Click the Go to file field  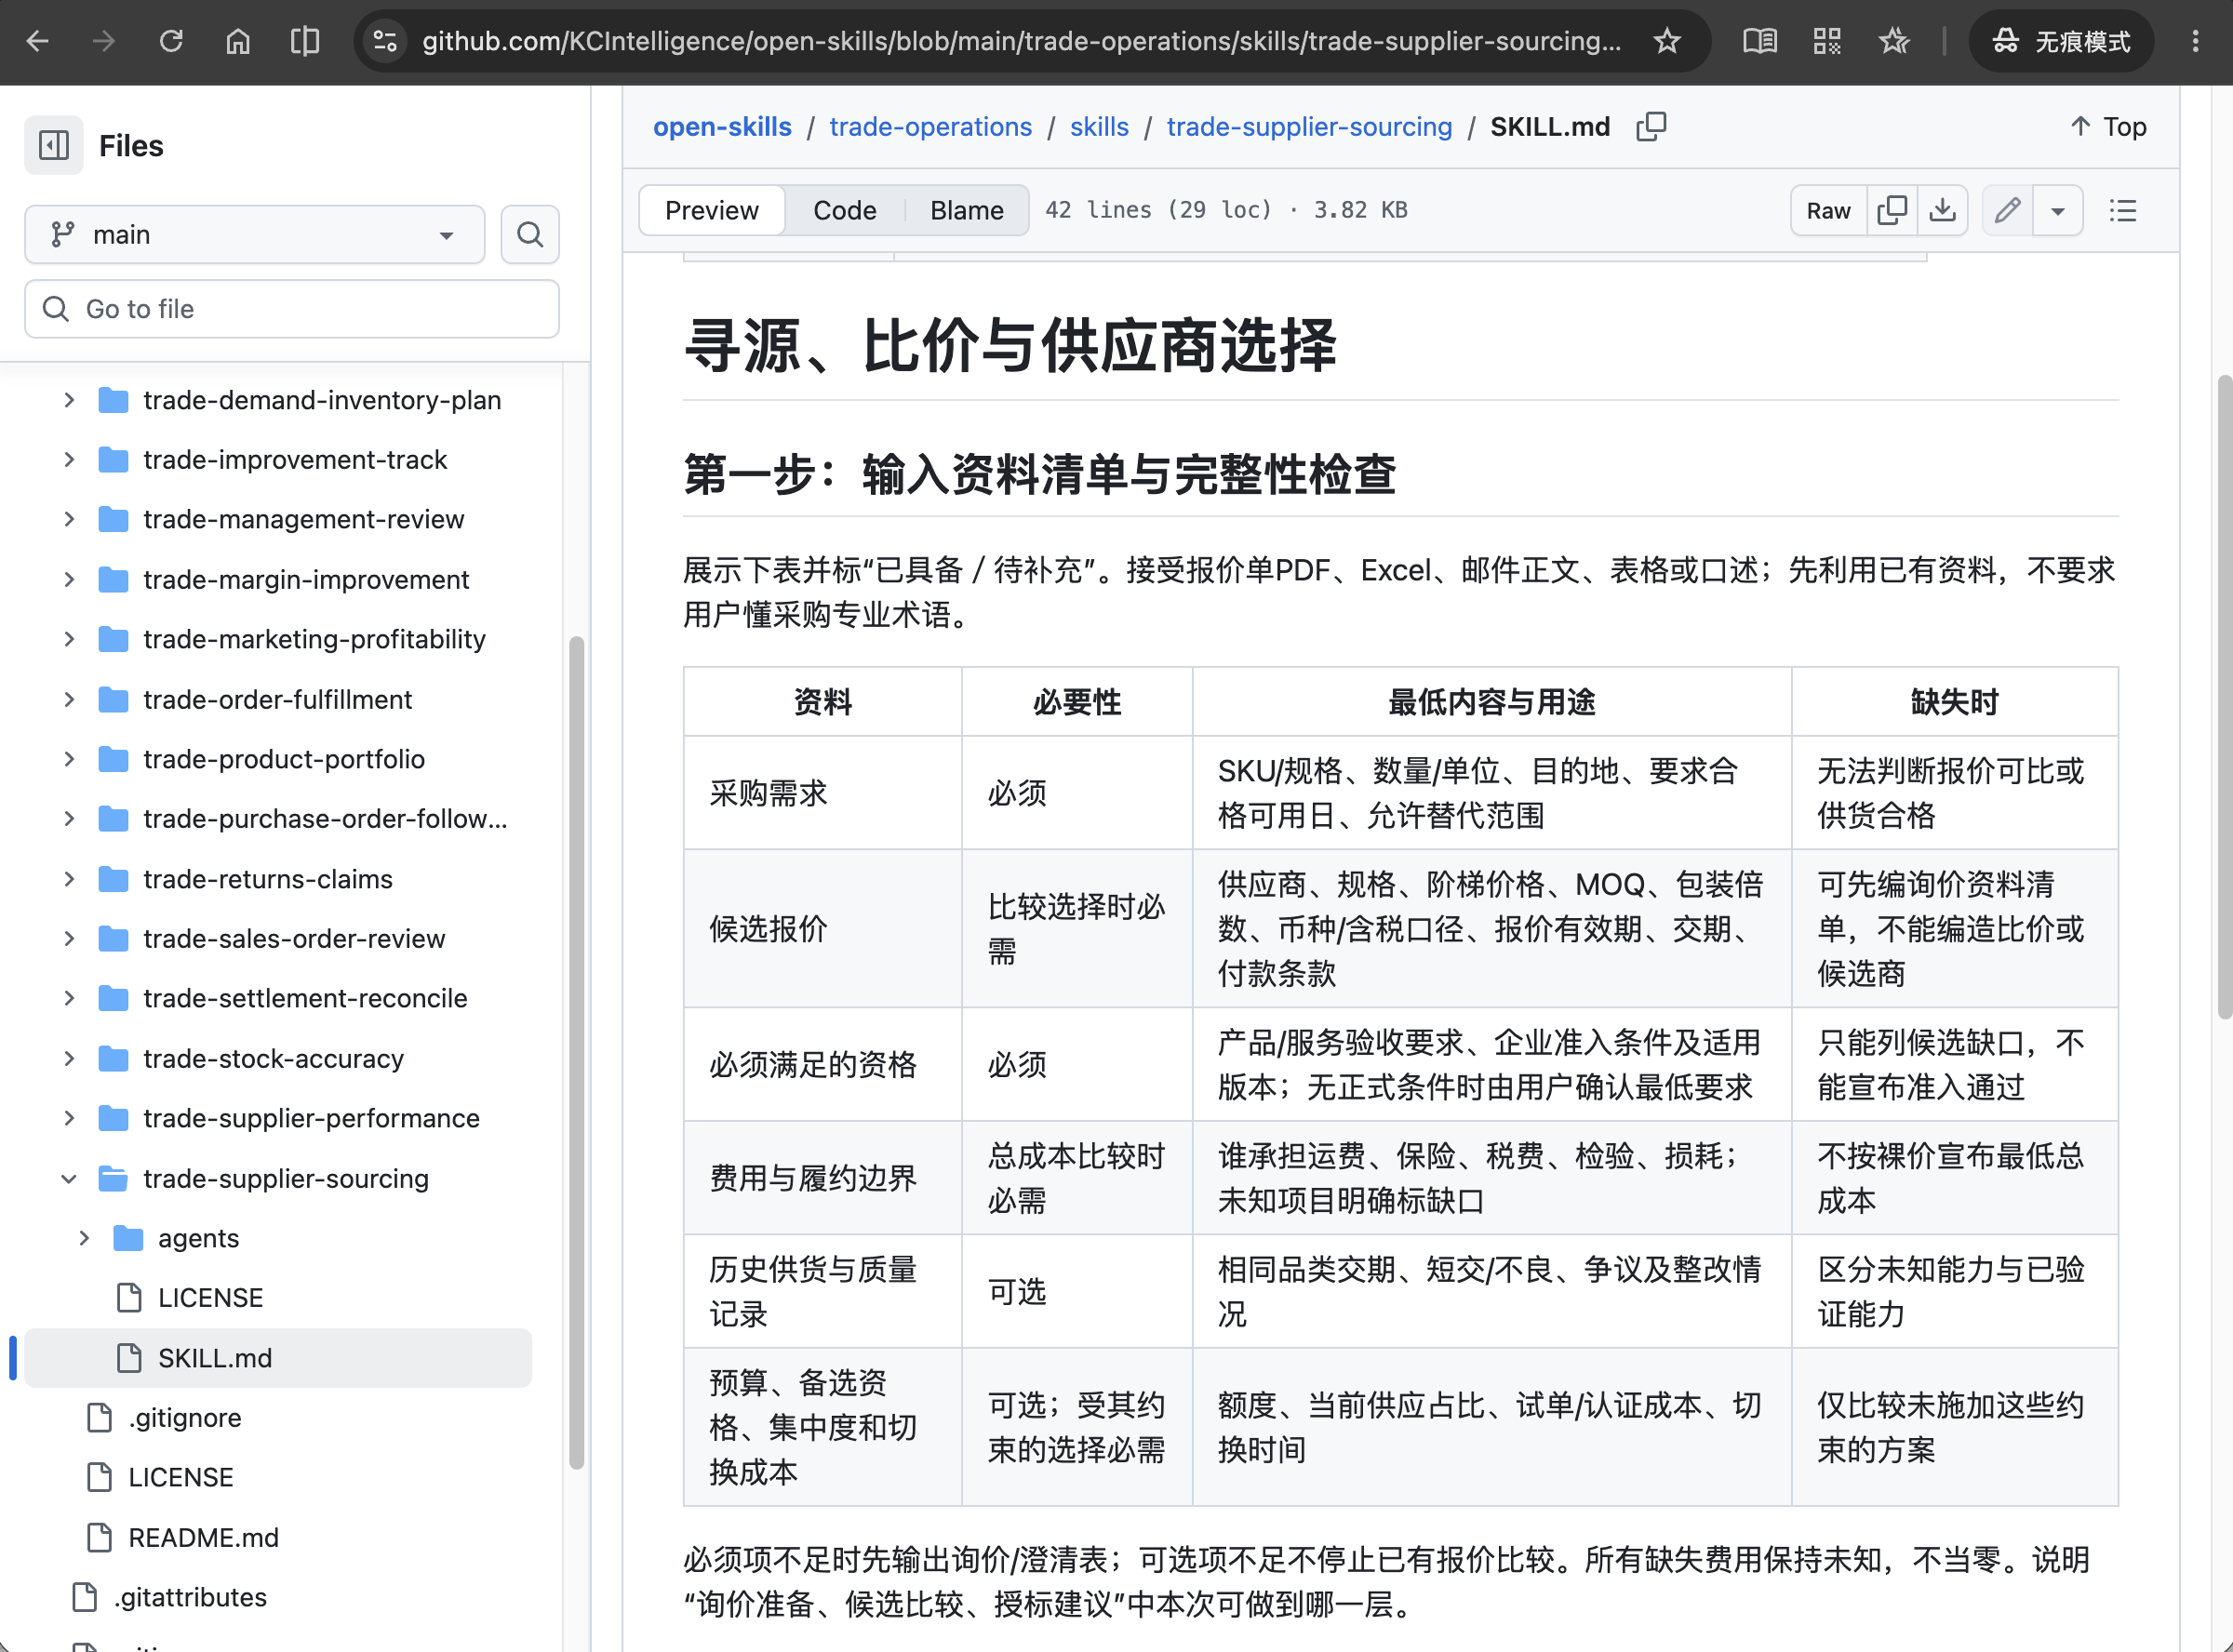point(292,309)
